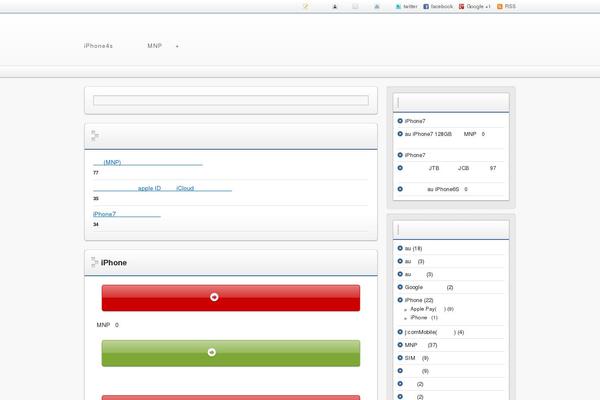Open the Google (2) category

(x=429, y=287)
